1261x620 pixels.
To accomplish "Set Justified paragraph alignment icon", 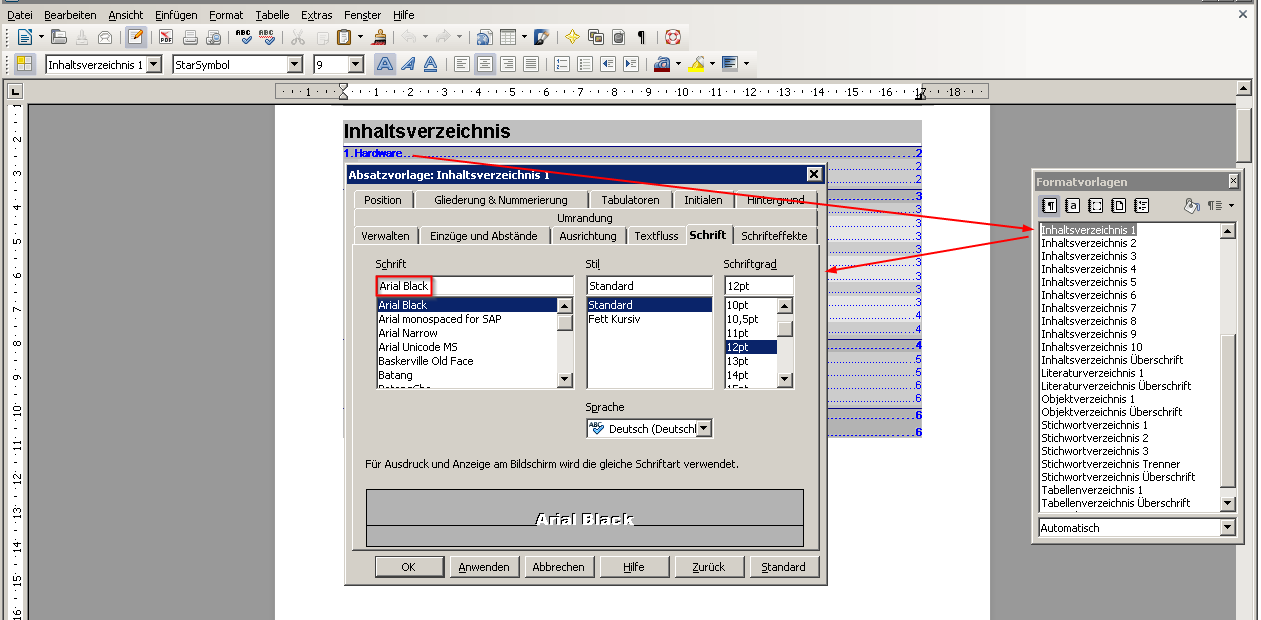I will point(531,64).
